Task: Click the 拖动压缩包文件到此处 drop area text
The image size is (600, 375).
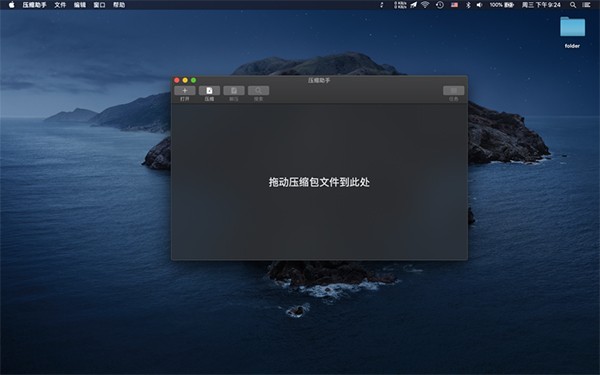Action: pos(319,182)
